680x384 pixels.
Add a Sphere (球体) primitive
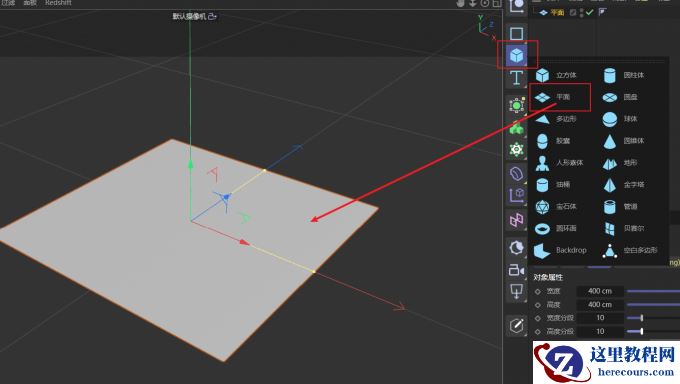click(620, 119)
